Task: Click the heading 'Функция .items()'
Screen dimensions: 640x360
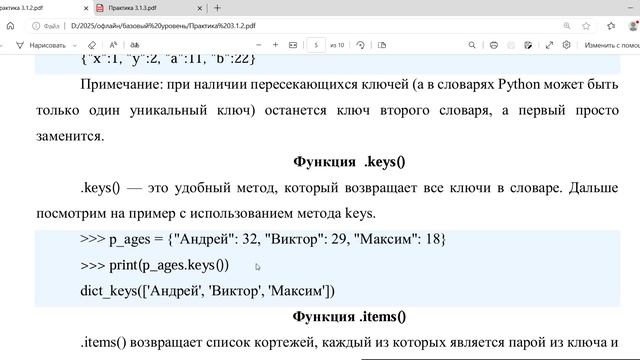Action: point(349,317)
